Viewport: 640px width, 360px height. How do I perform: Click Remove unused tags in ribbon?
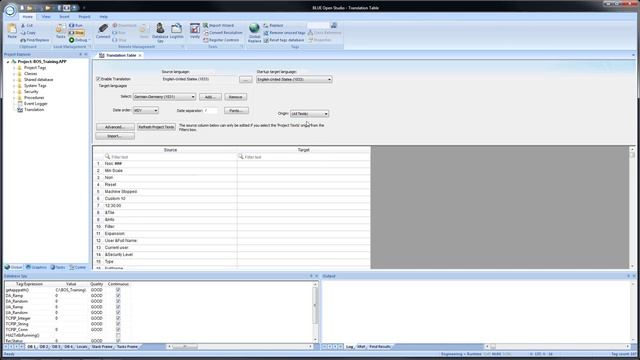point(284,33)
